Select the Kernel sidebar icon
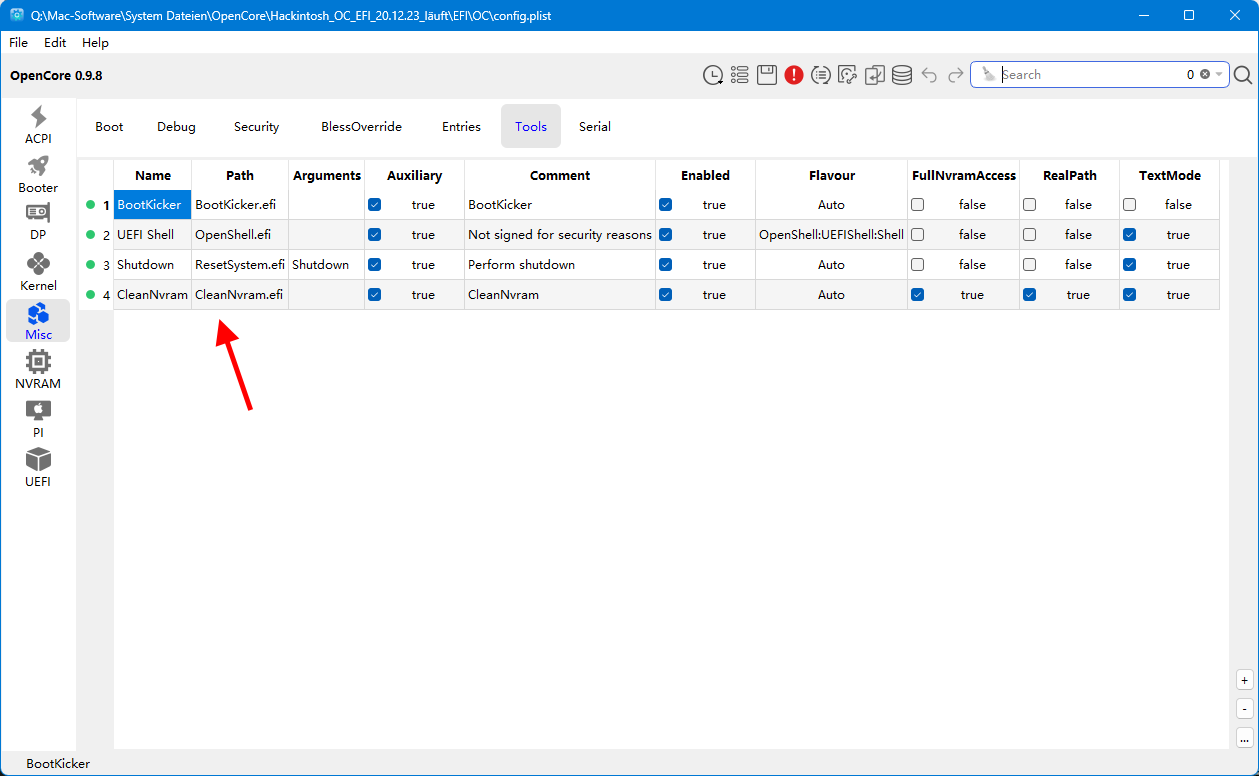Image resolution: width=1259 pixels, height=776 pixels. tap(38, 271)
